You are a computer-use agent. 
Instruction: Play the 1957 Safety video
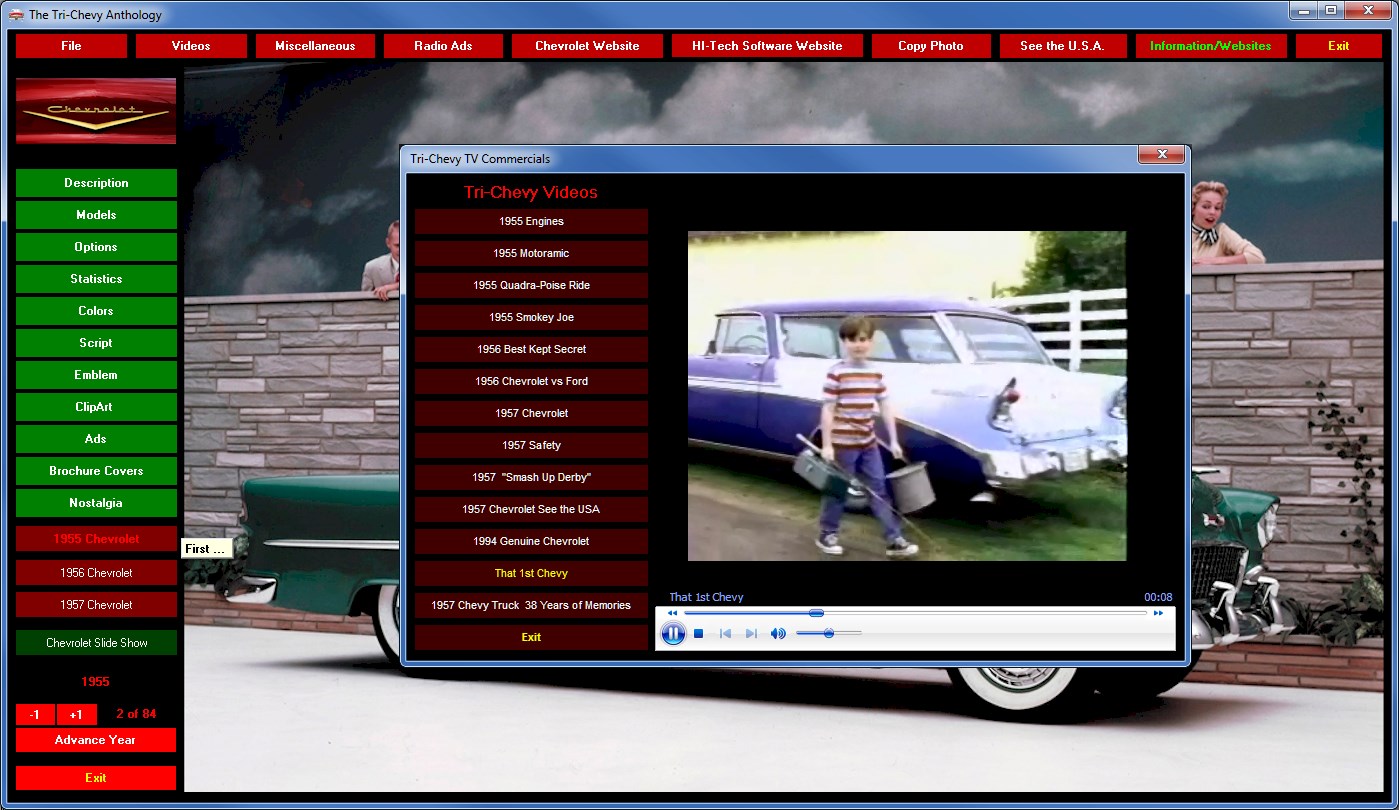tap(531, 446)
